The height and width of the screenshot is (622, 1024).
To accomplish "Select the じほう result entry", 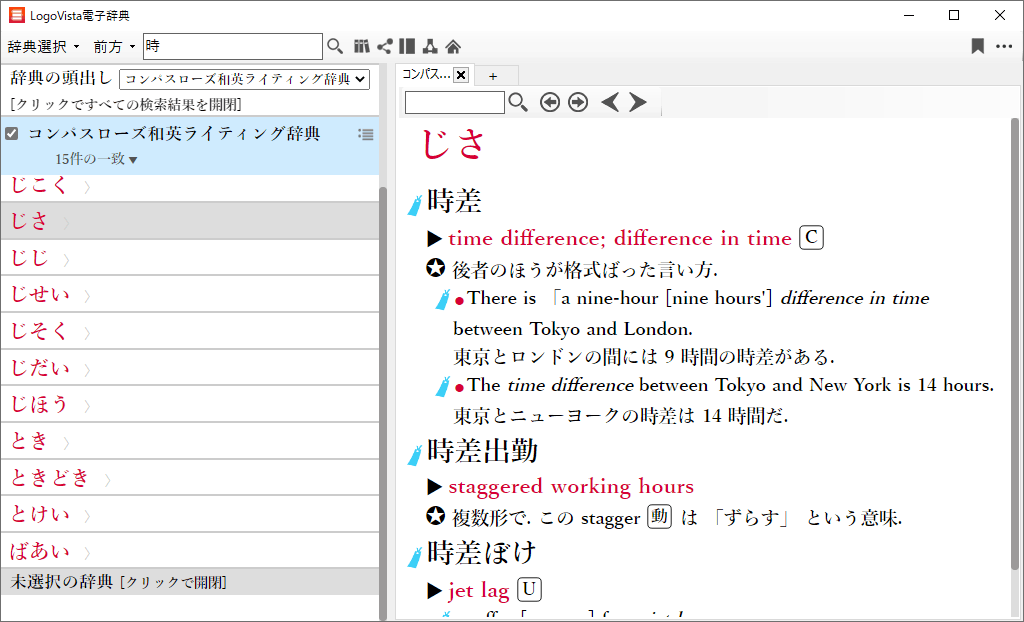I will (x=189, y=404).
